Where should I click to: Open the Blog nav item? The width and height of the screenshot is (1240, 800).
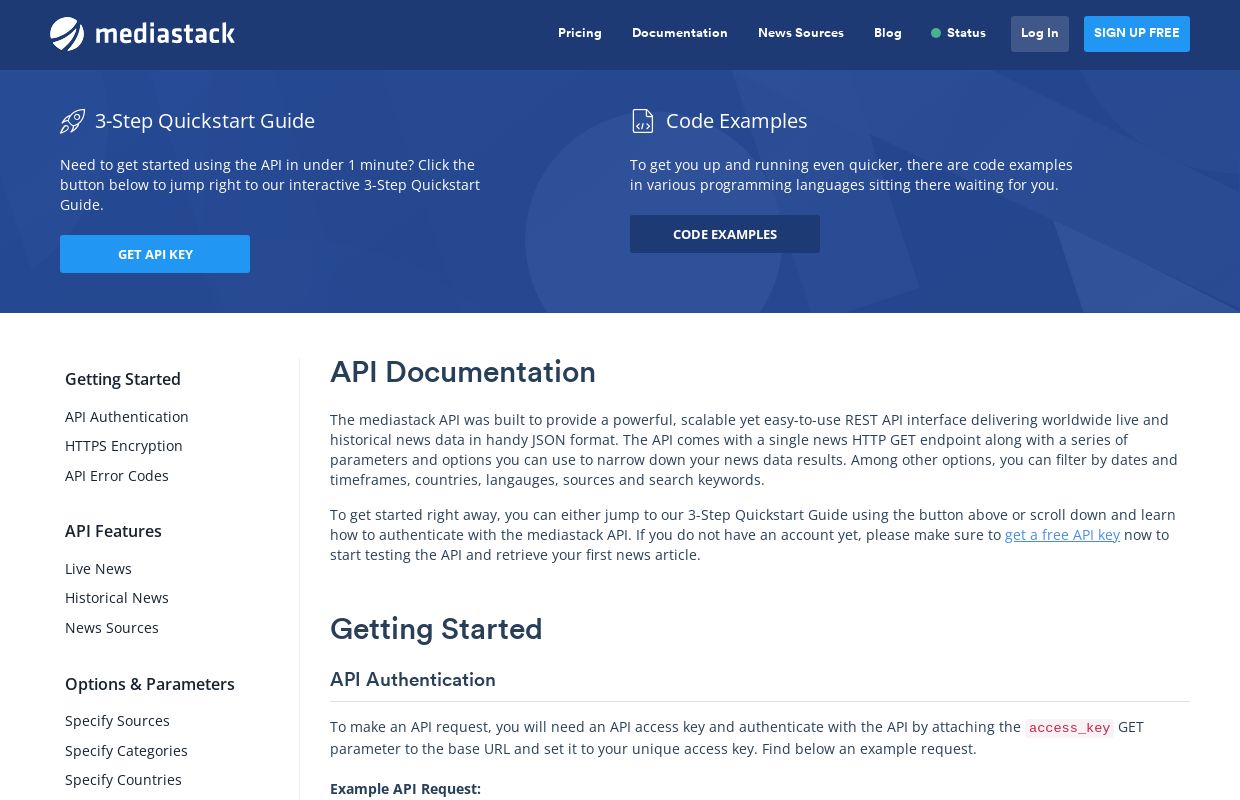click(888, 33)
